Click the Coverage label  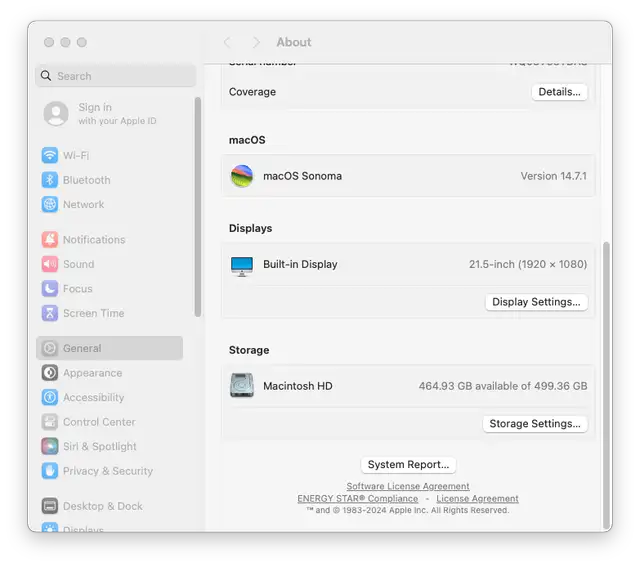click(x=252, y=92)
